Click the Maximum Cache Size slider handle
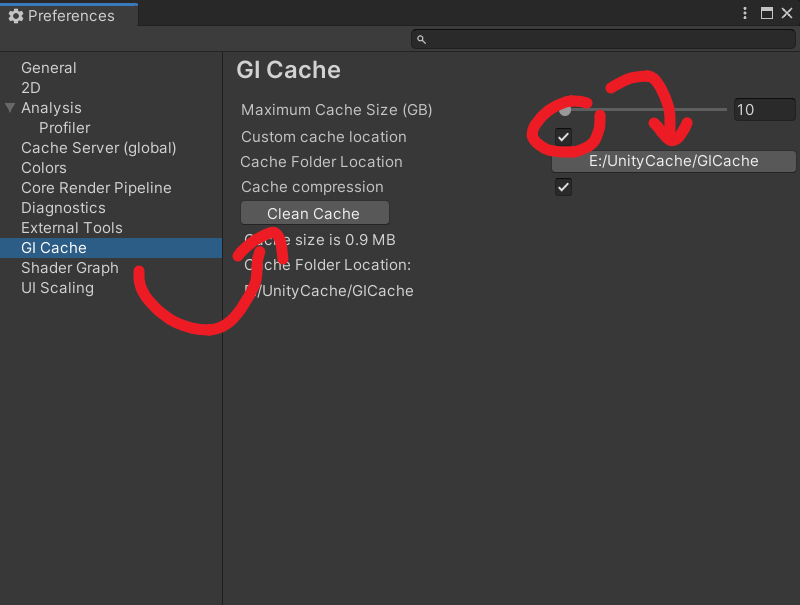The image size is (800, 605). 565,111
